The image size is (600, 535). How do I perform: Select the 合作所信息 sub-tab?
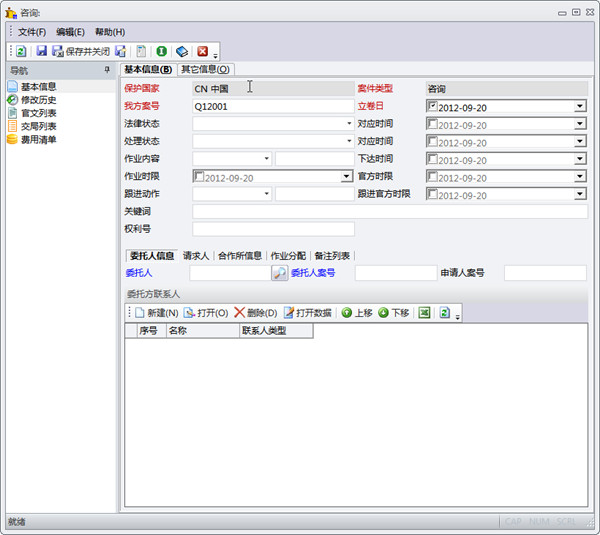point(240,256)
